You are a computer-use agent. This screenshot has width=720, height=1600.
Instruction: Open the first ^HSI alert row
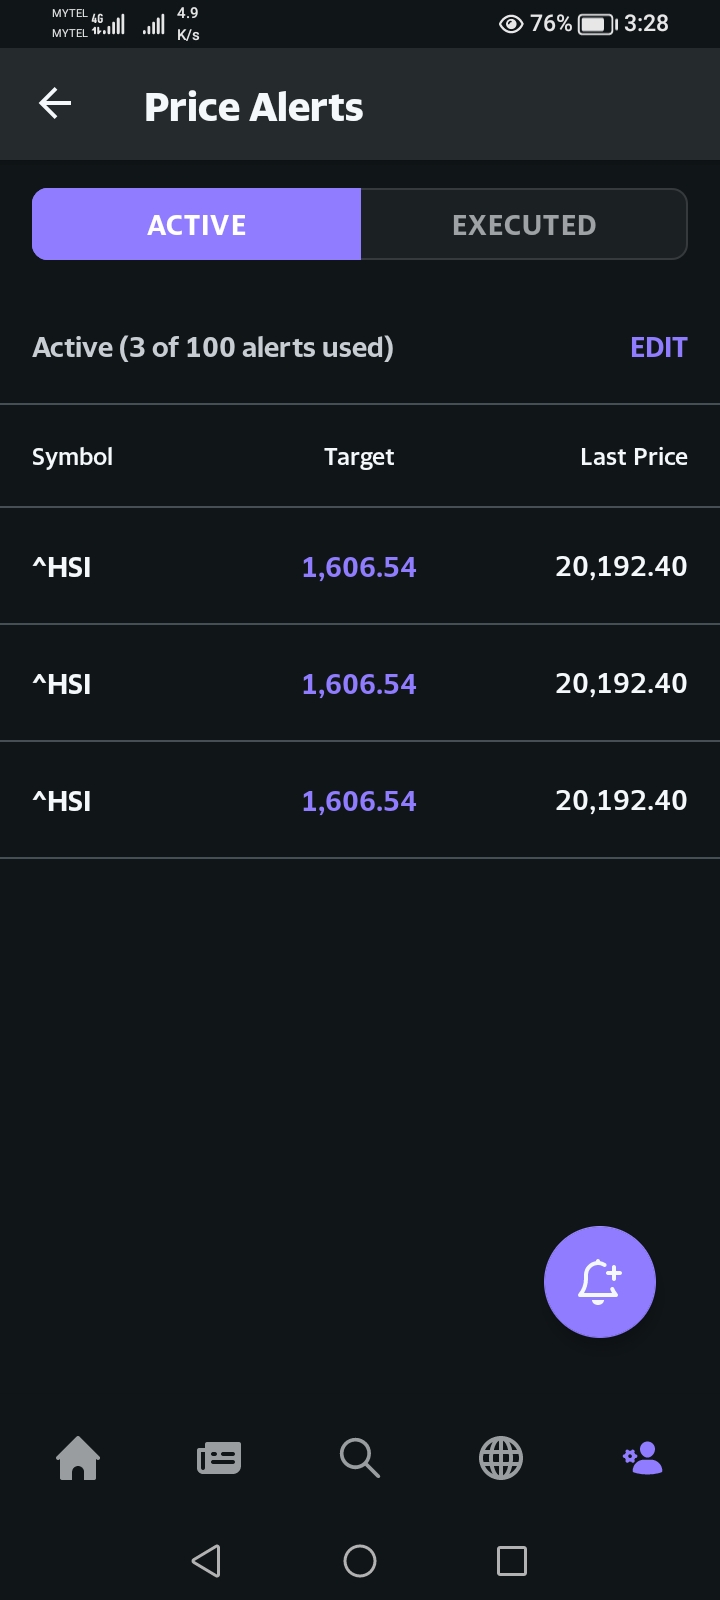coord(360,566)
